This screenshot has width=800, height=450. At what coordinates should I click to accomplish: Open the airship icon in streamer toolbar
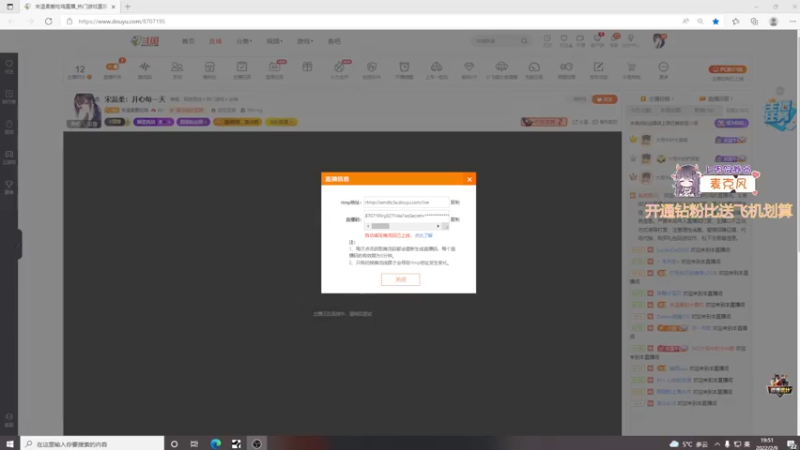[x=502, y=67]
